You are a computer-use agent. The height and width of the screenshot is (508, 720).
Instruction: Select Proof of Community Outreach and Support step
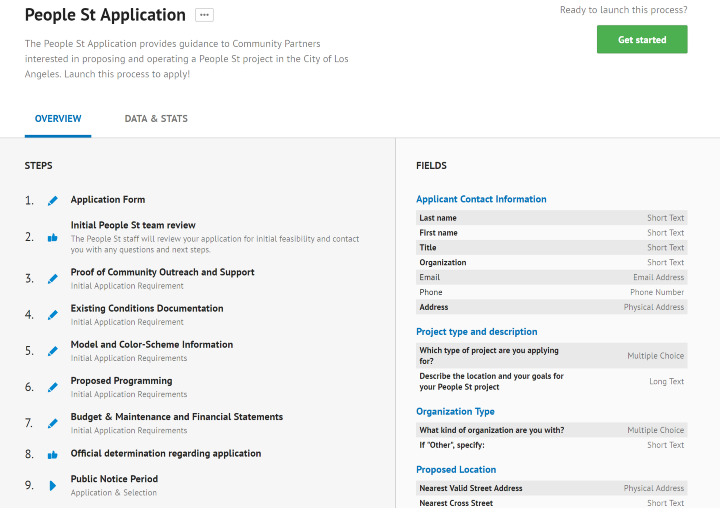click(x=163, y=272)
